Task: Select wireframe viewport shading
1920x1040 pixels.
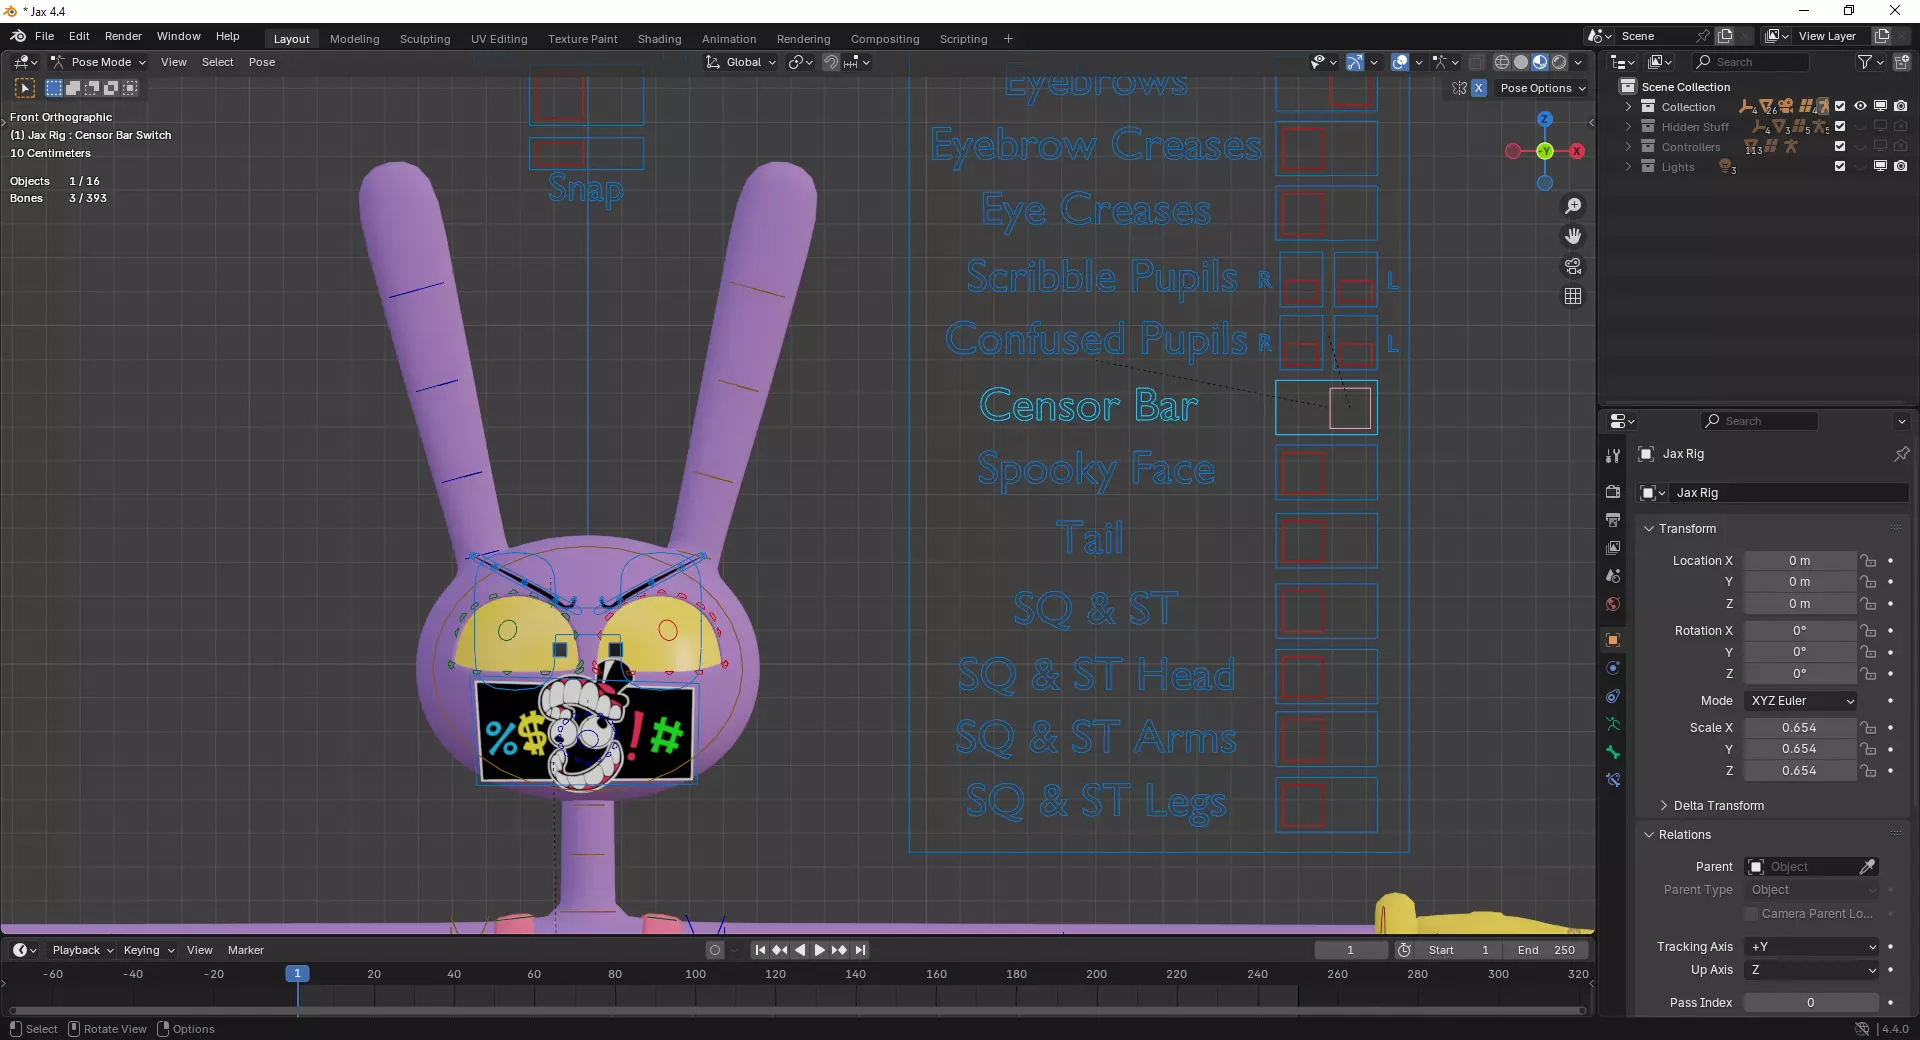Action: click(1502, 62)
